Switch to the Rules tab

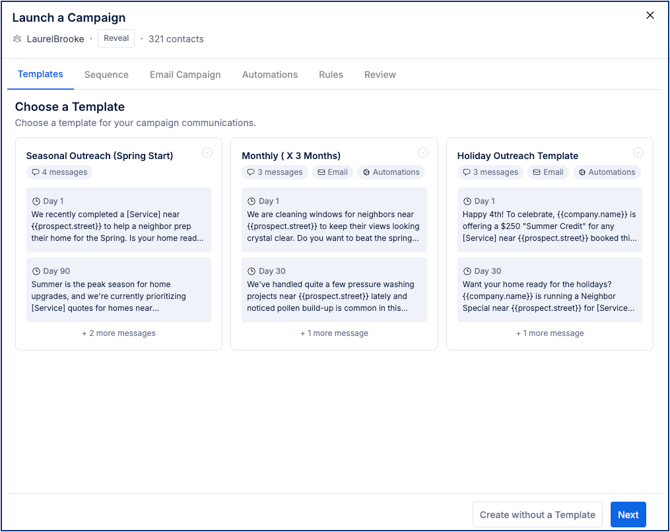click(x=331, y=75)
